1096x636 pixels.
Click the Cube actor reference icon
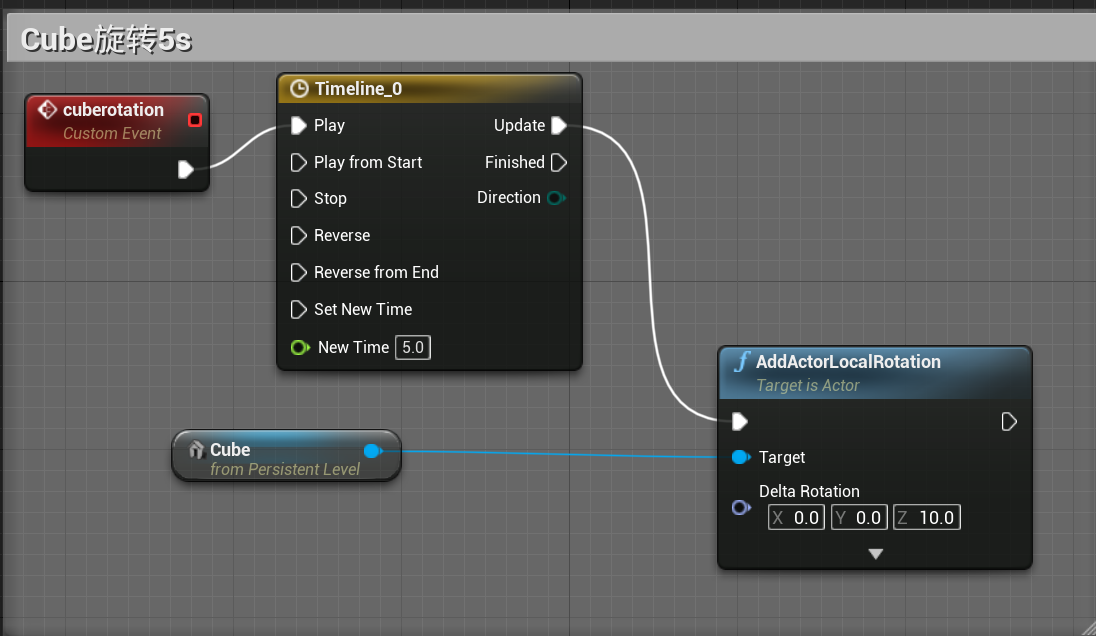point(196,449)
